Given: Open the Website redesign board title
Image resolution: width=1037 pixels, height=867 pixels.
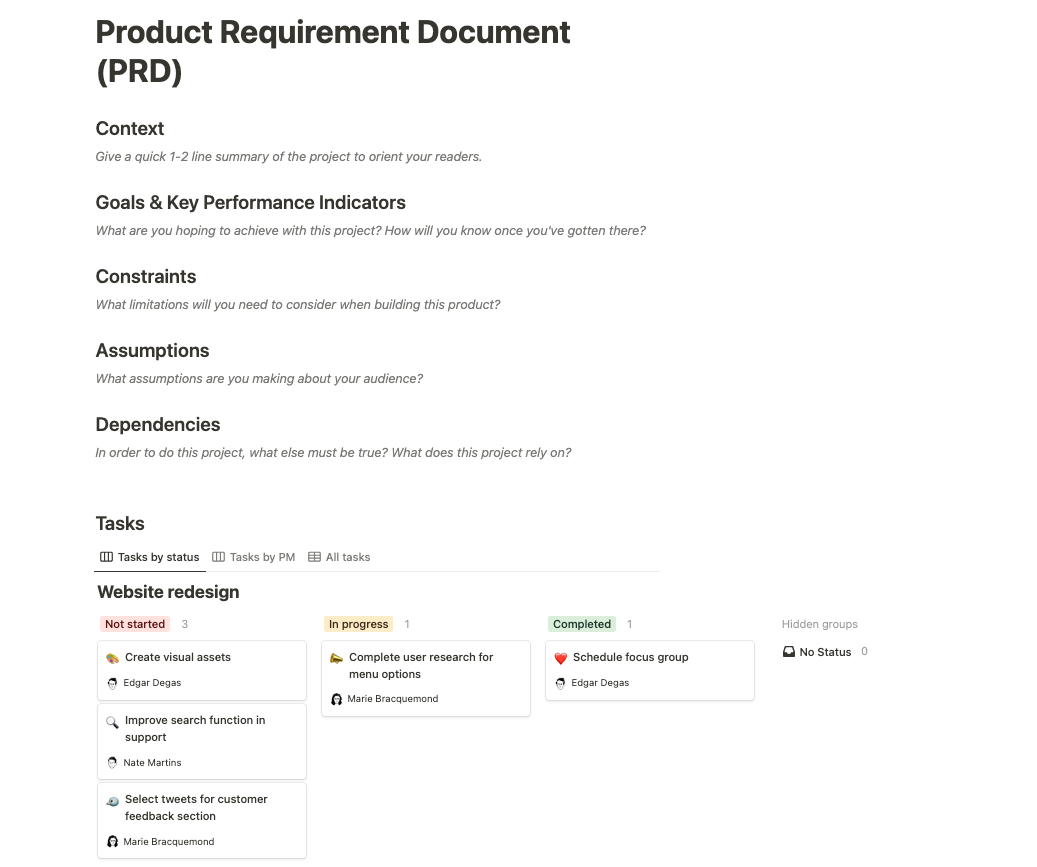Looking at the screenshot, I should 168,592.
